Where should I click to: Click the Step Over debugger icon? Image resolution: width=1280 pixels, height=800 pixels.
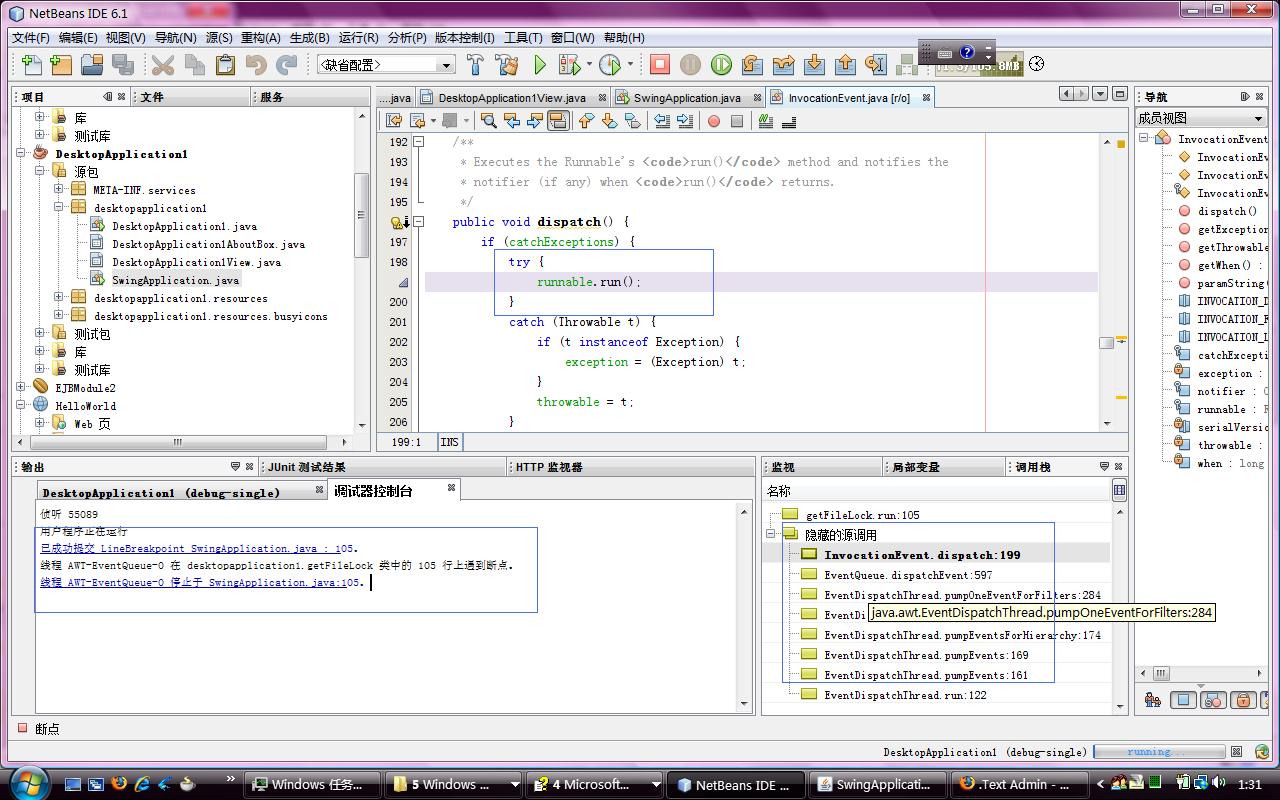click(x=752, y=65)
